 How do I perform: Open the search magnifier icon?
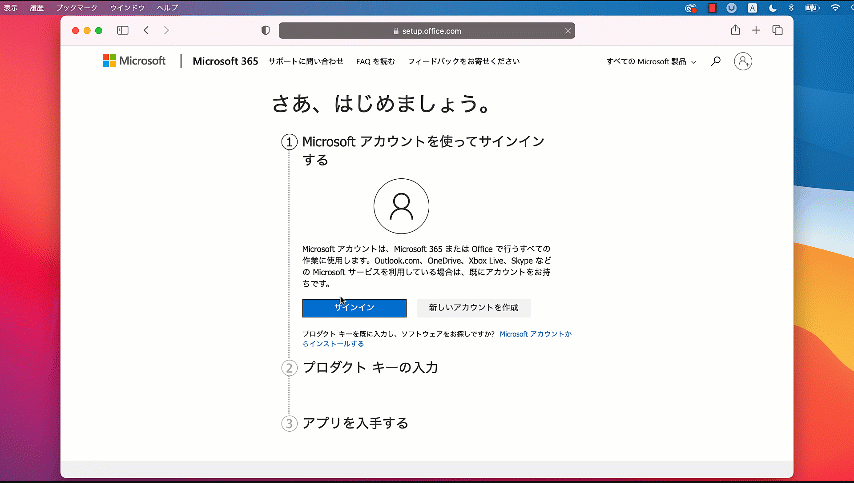[x=715, y=61]
